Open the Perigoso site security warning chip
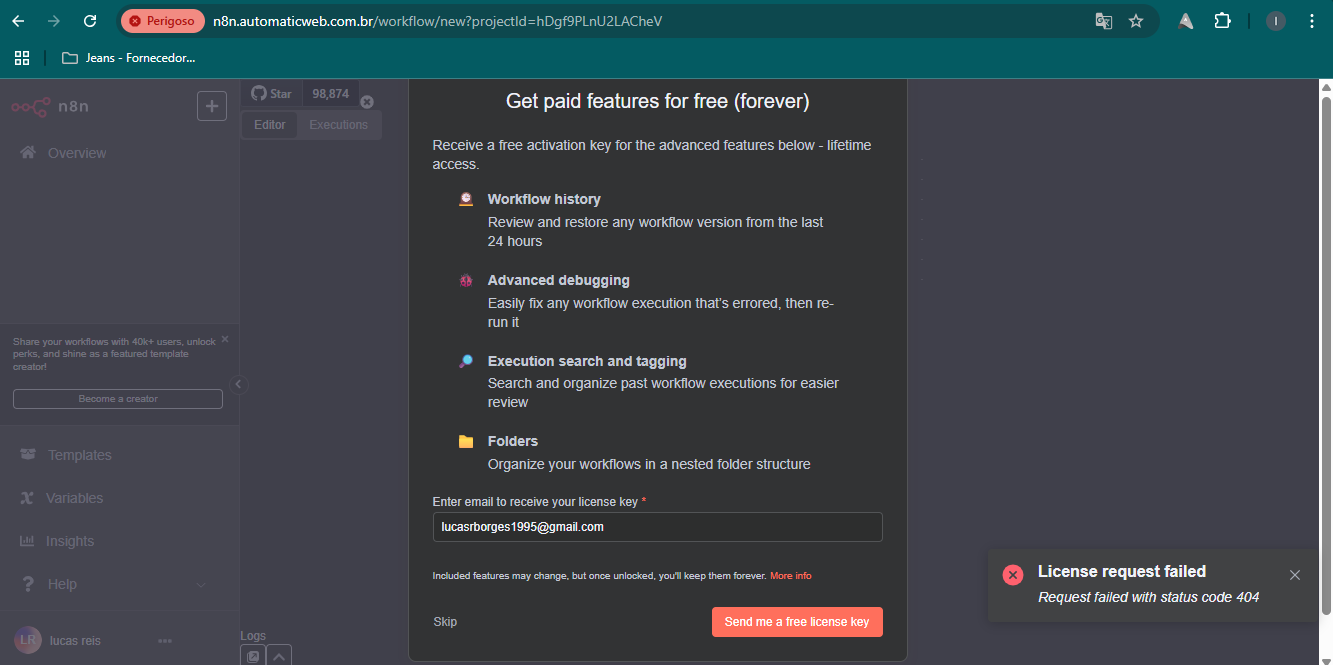The image size is (1333, 665). coord(162,21)
